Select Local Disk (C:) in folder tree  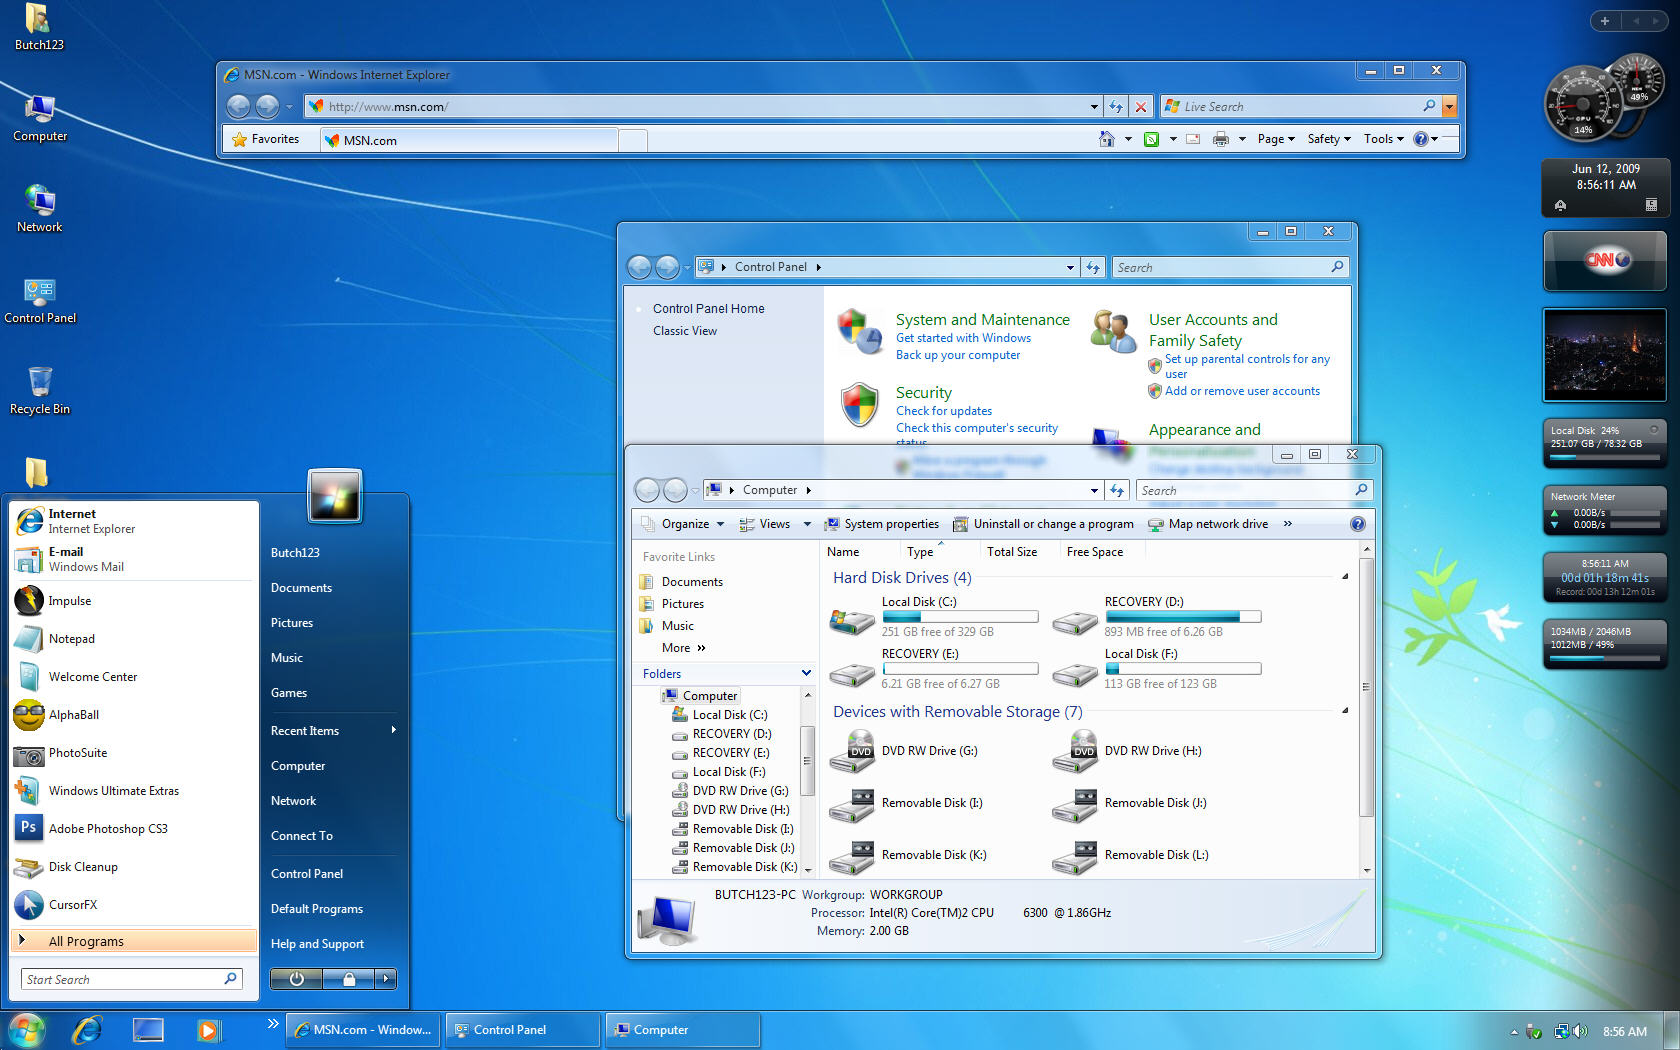(x=729, y=715)
